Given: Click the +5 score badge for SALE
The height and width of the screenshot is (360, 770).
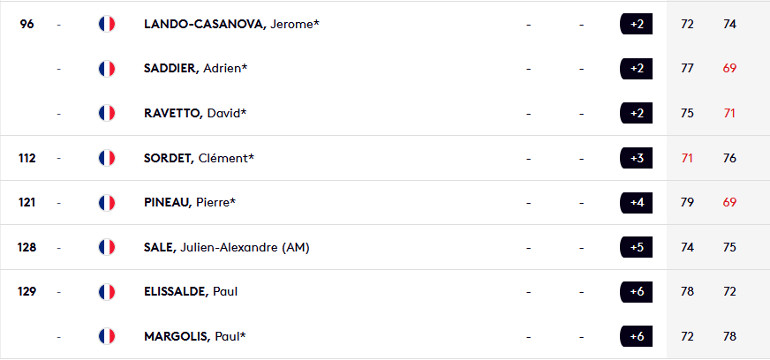Looking at the screenshot, I should tap(636, 248).
